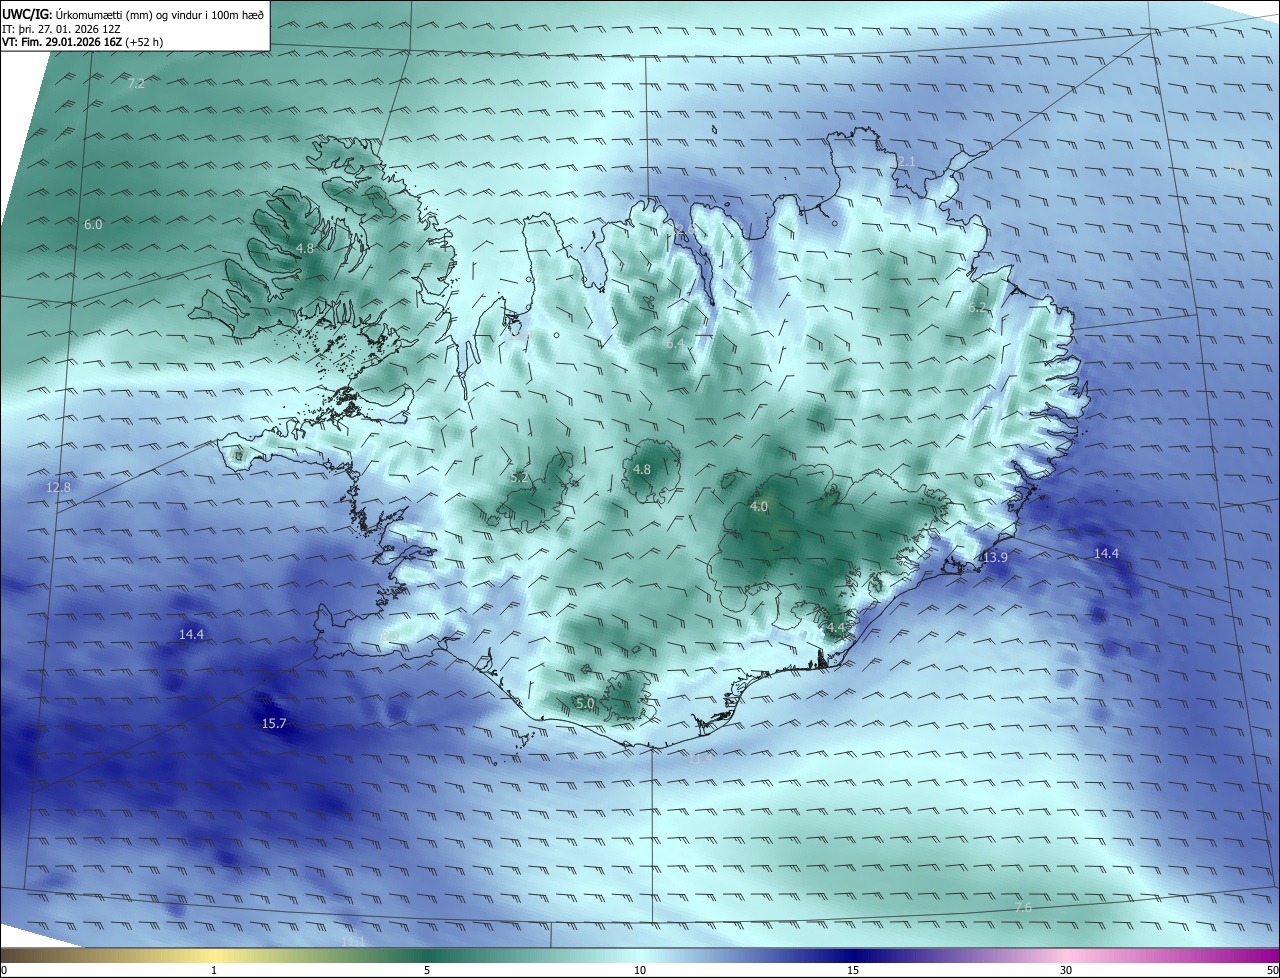Viewport: 1280px width, 978px height.
Task: Click the valid time 'VT: Fim. 29.01.2026 16Z (+52 h)'
Action: click(x=83, y=42)
